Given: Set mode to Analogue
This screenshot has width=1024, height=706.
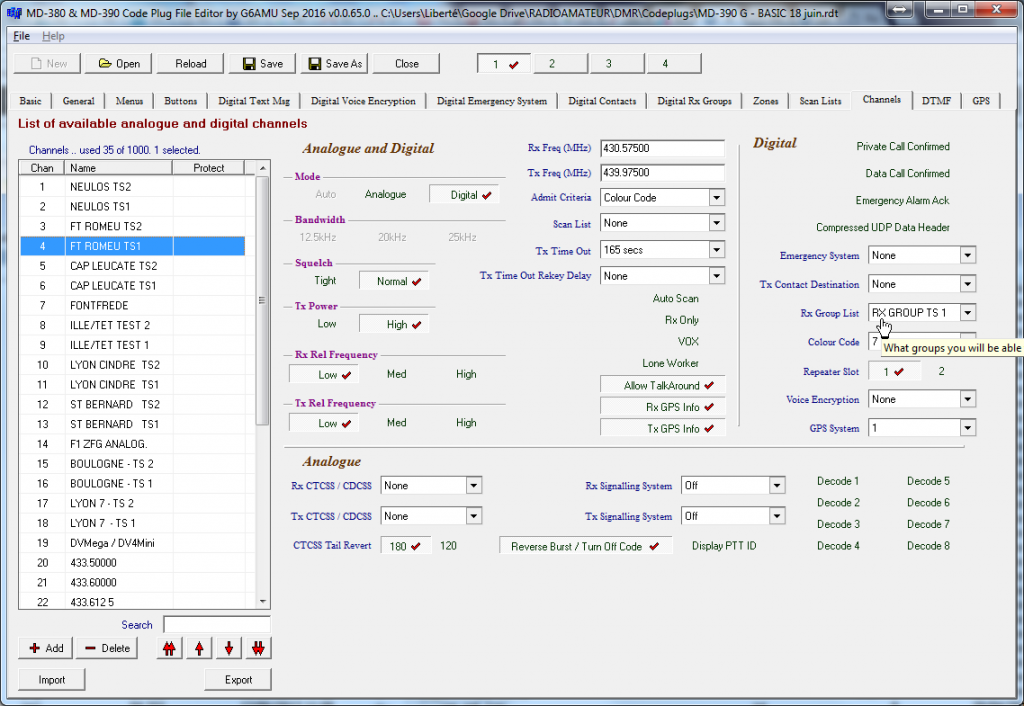Looking at the screenshot, I should tap(385, 195).
